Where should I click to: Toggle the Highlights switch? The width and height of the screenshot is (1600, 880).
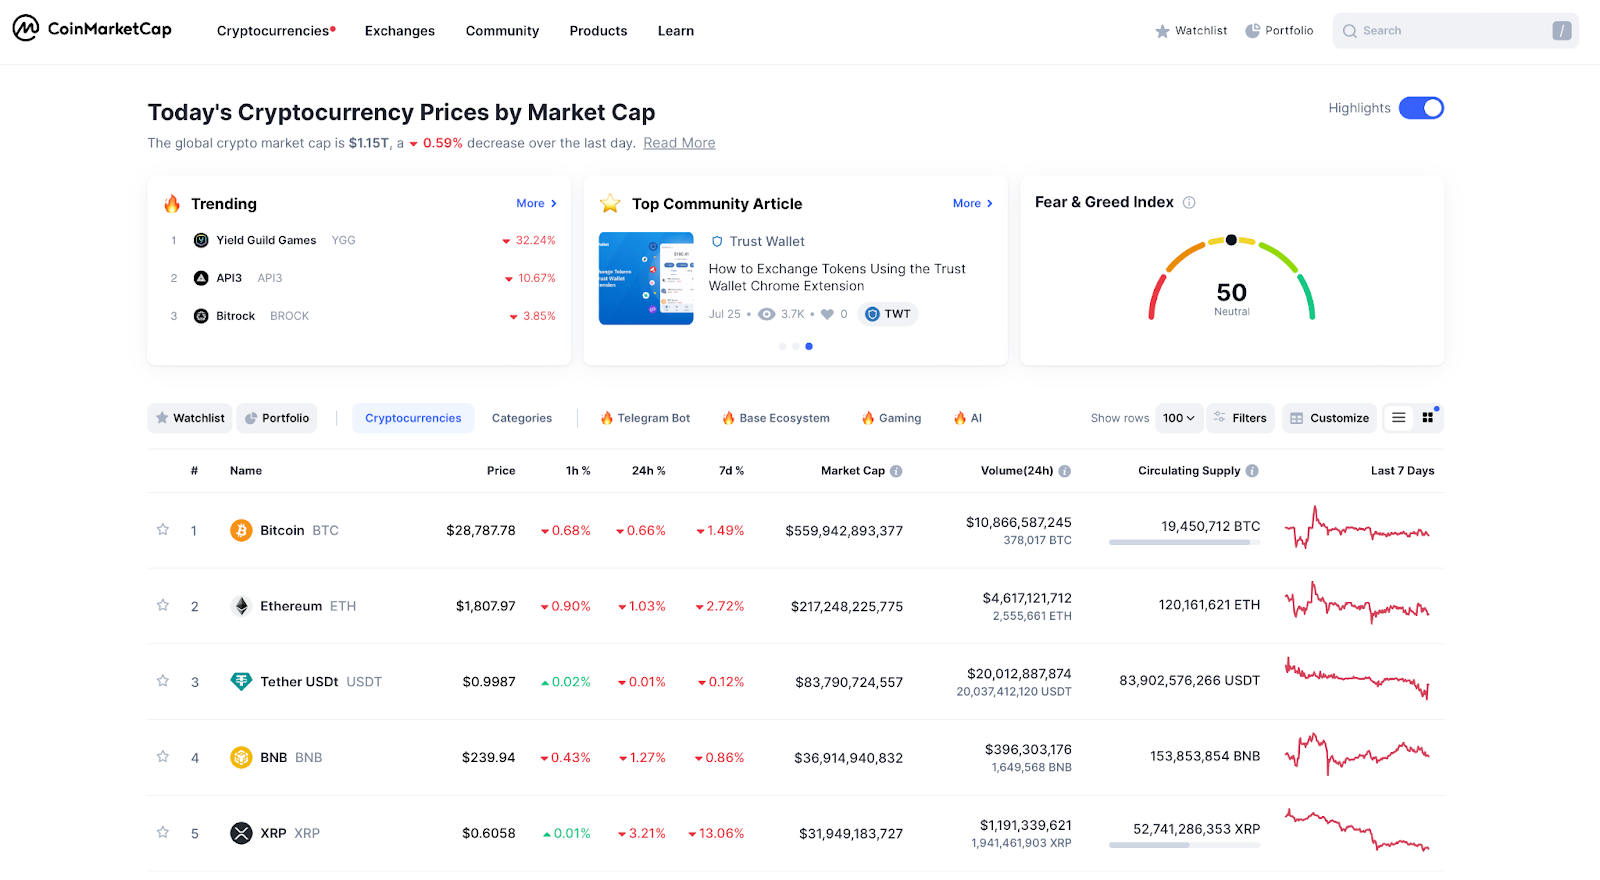(1421, 108)
